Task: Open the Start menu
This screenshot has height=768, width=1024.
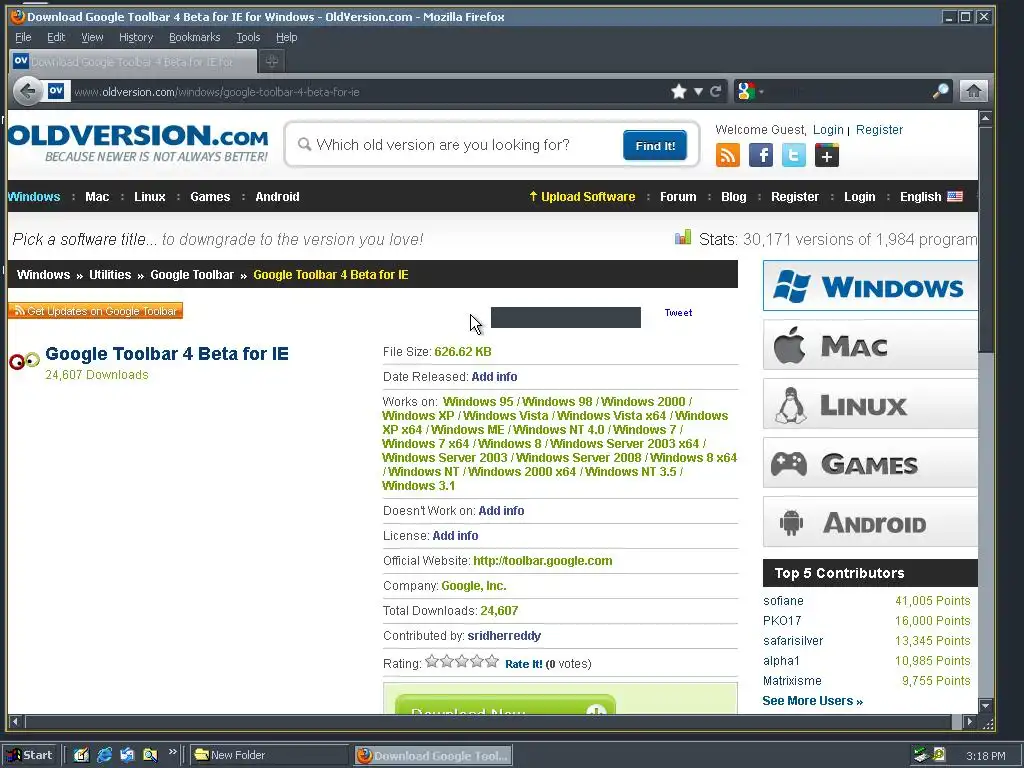Action: click(x=31, y=755)
